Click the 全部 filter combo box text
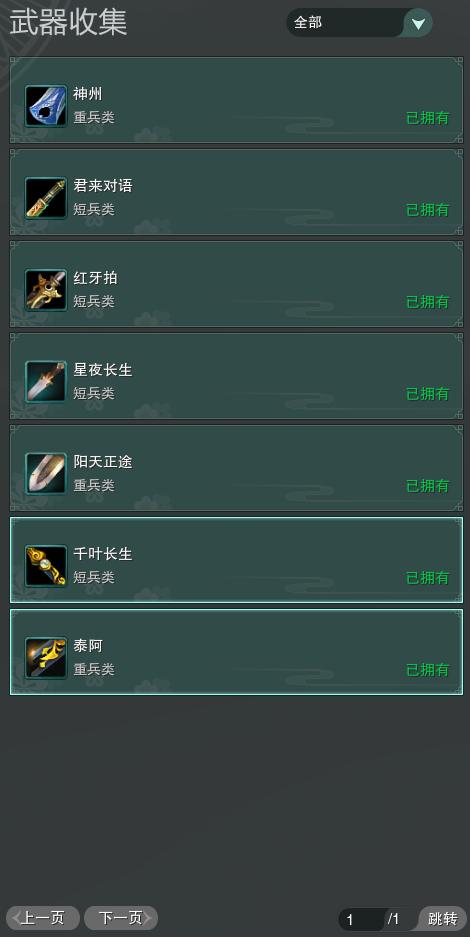The height and width of the screenshot is (937, 470). 308,23
